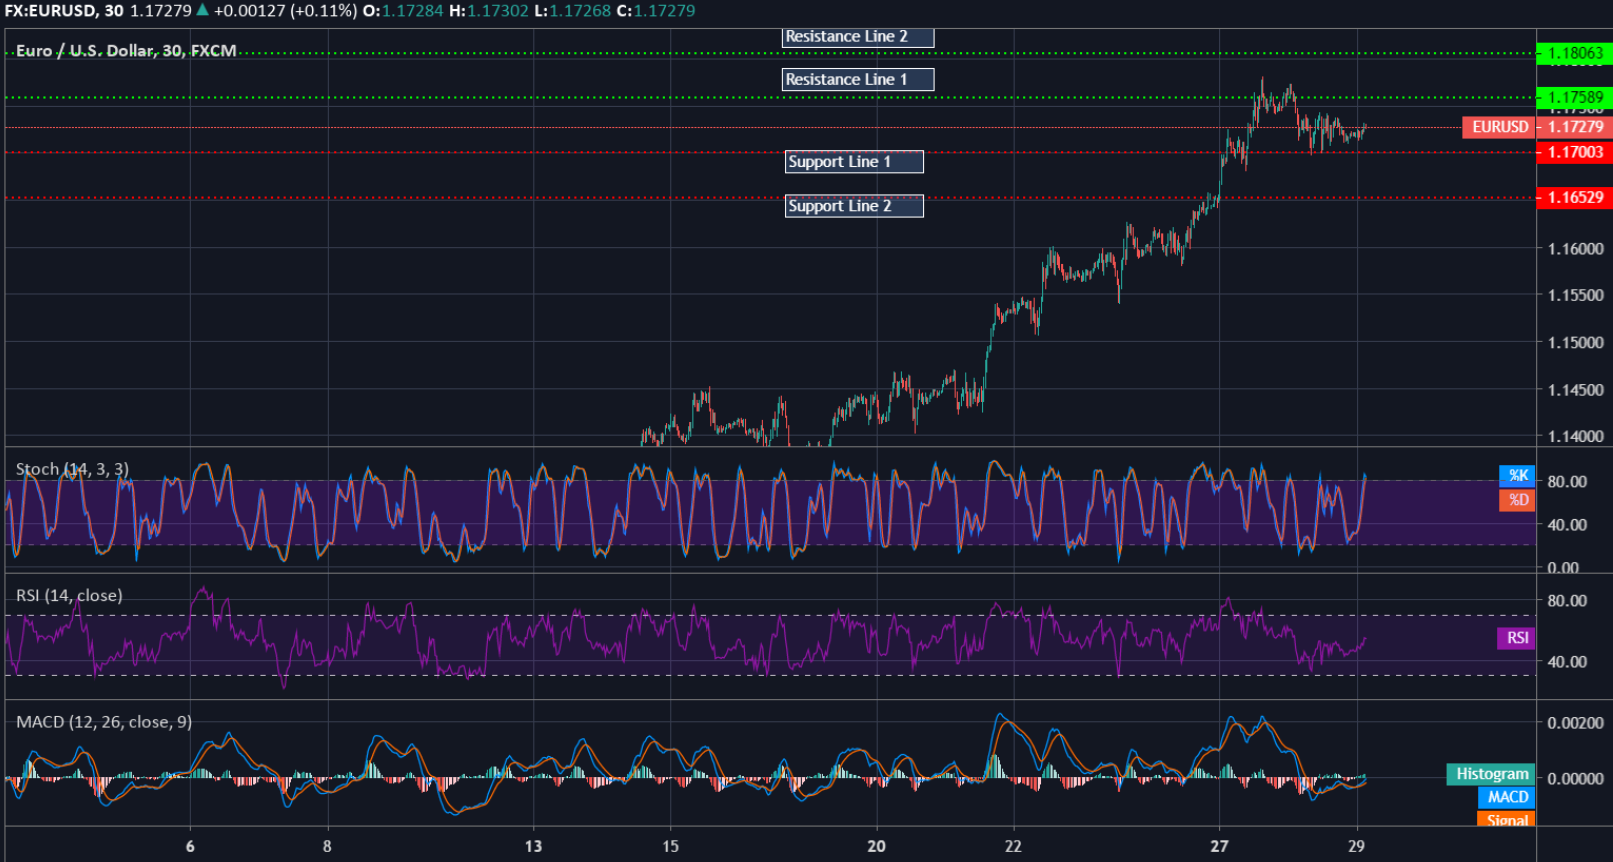Click the EURUSD current price tag
Image resolution: width=1613 pixels, height=862 pixels.
coord(1500,127)
